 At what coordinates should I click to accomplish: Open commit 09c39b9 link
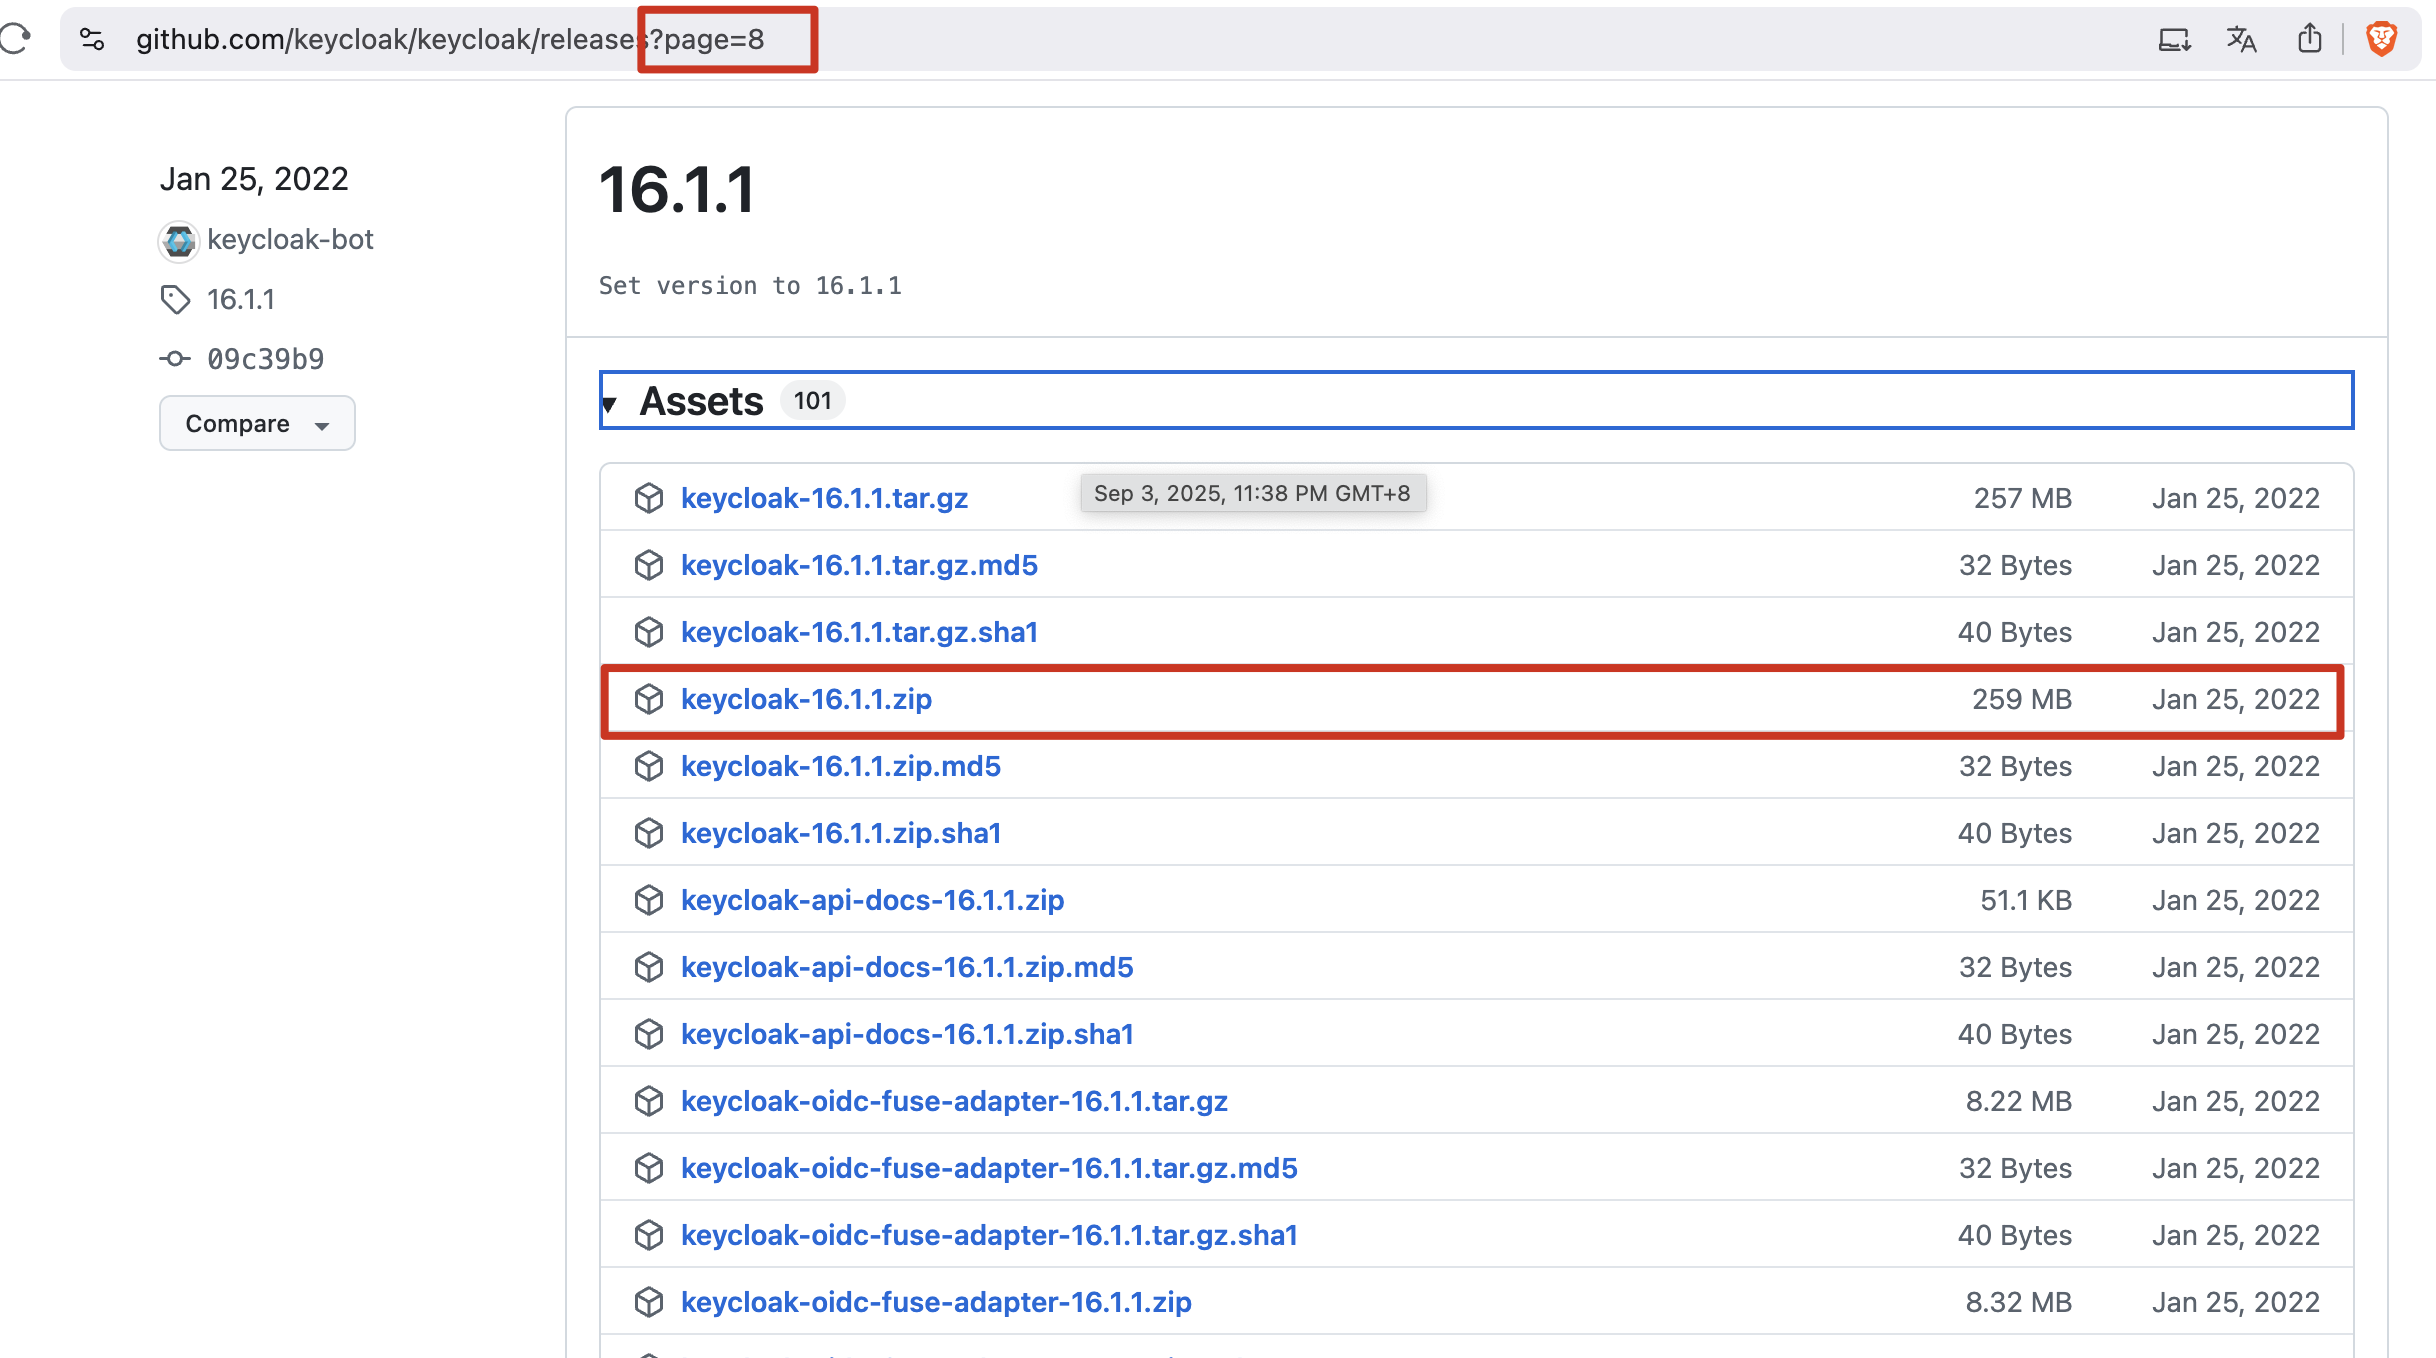265,359
